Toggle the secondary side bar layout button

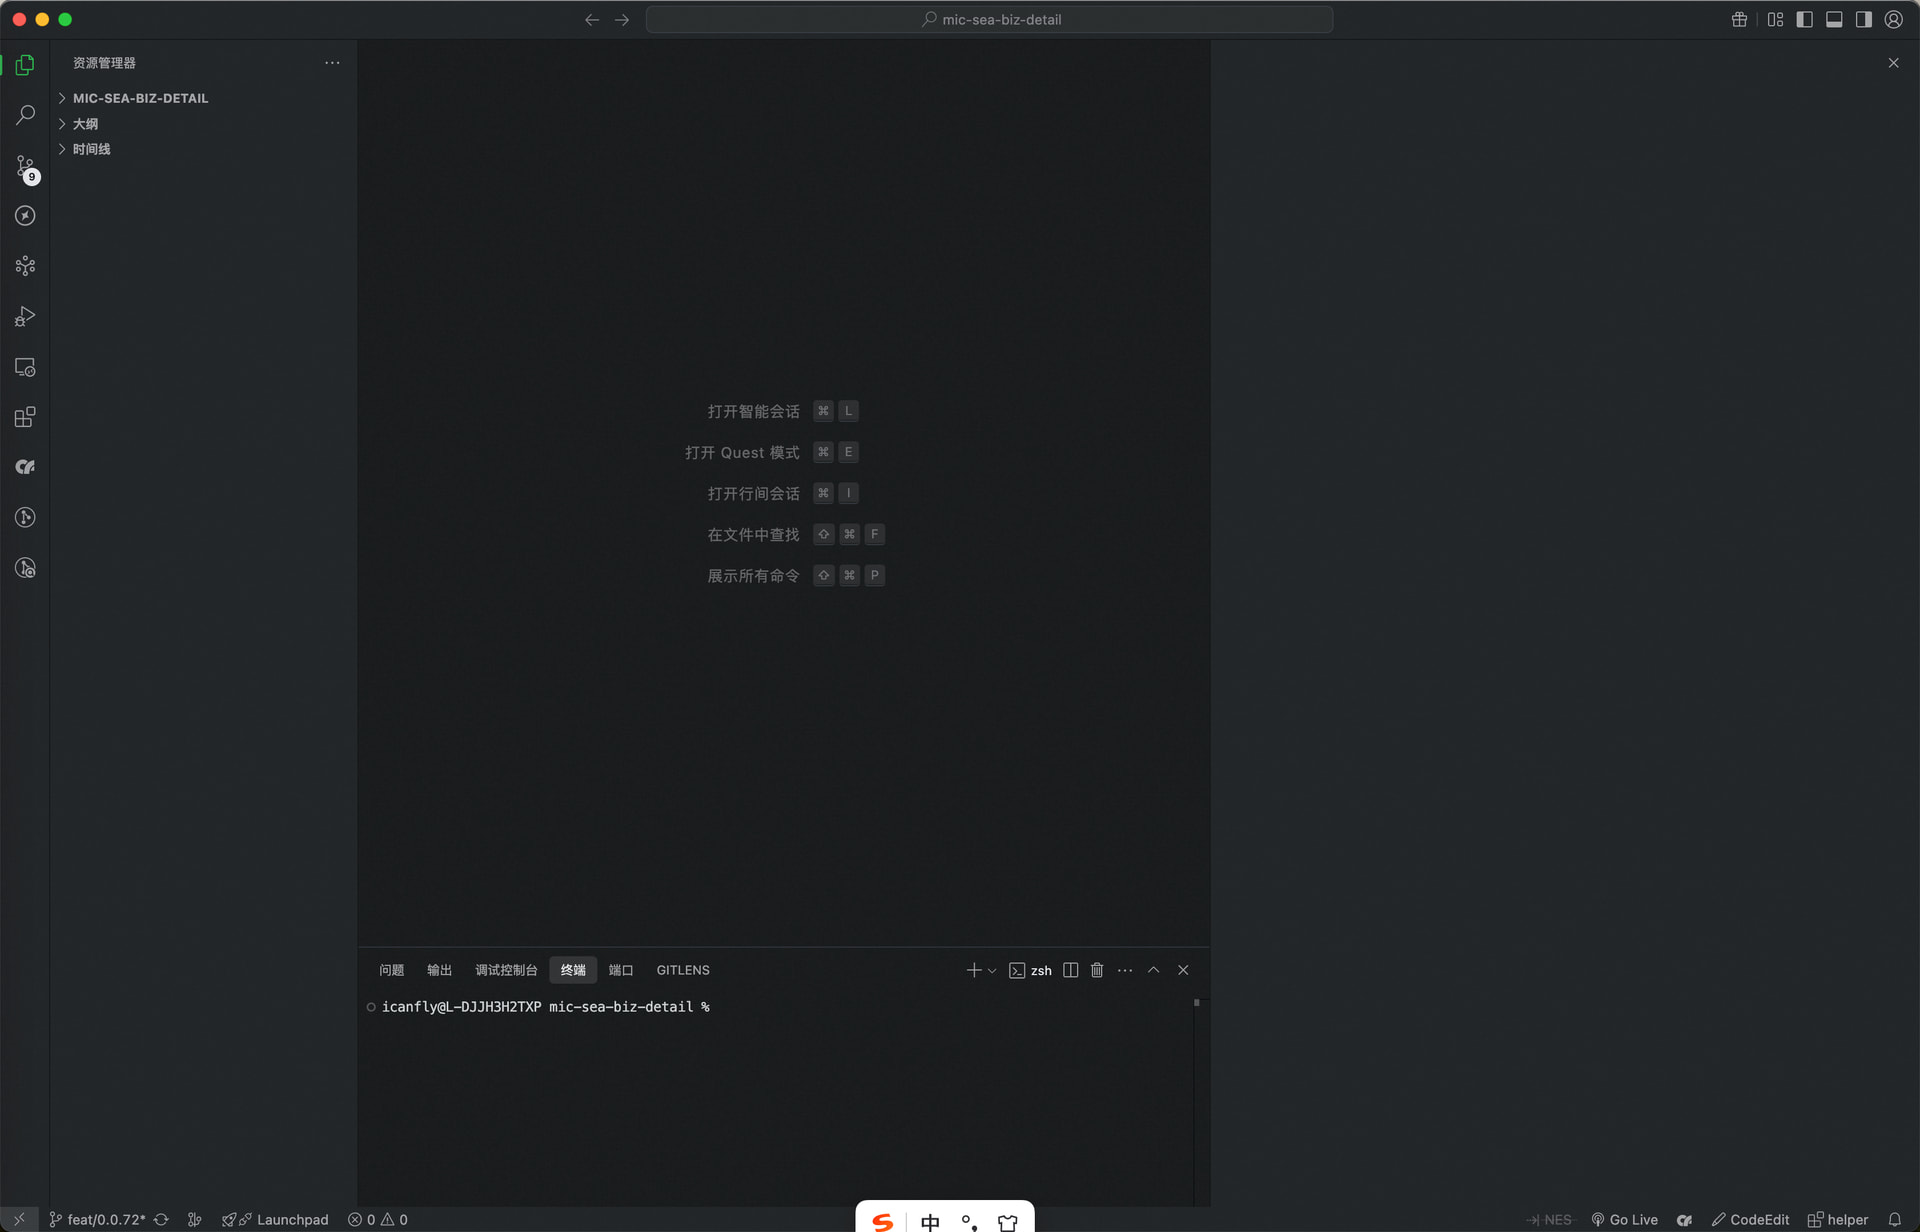[1863, 19]
